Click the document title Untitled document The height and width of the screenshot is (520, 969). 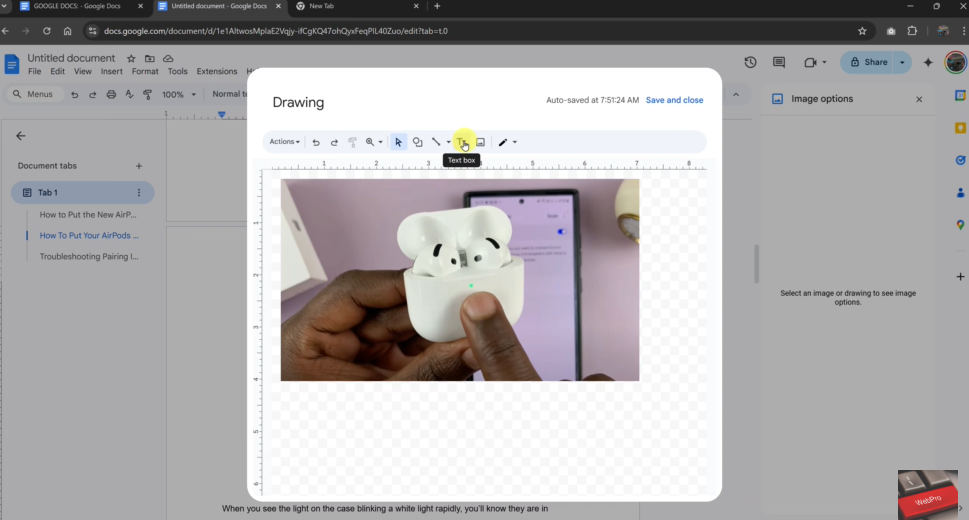tap(71, 58)
